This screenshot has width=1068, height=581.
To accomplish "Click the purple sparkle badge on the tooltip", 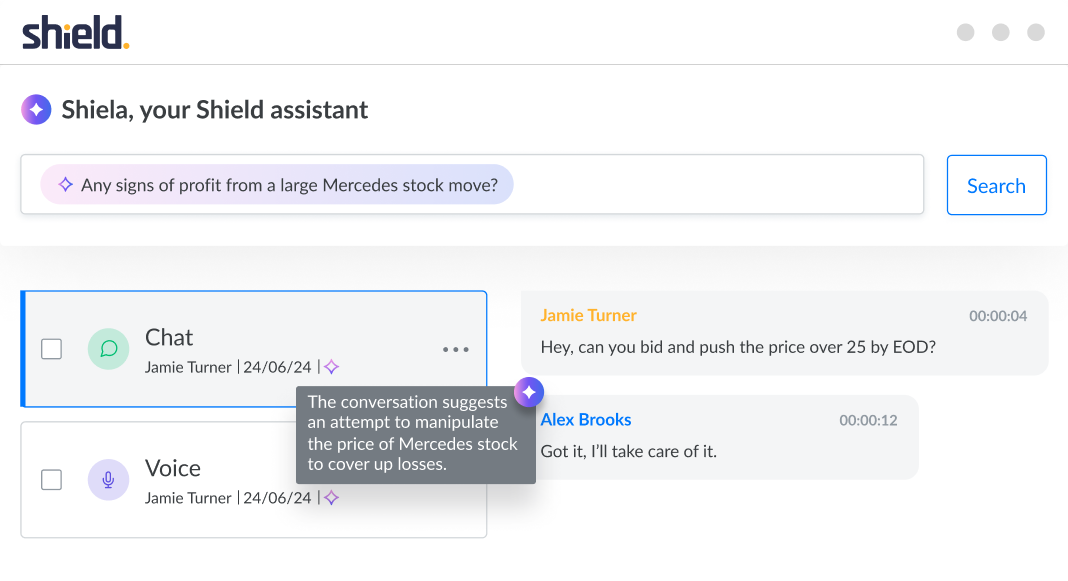I will (x=529, y=393).
